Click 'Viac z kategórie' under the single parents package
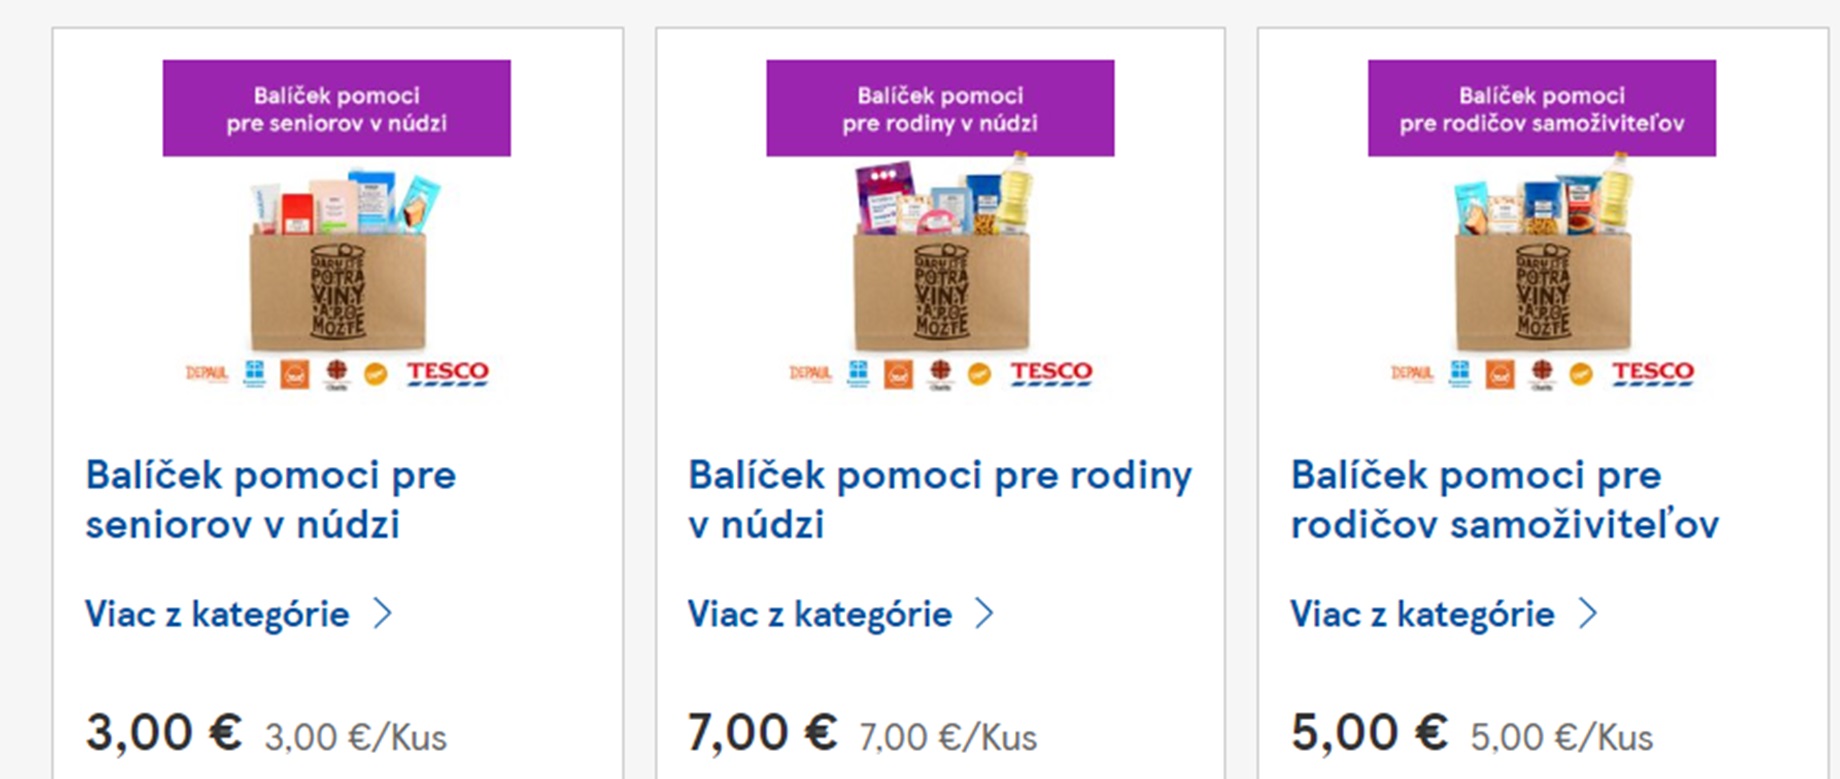This screenshot has width=1840, height=779. point(1422,614)
